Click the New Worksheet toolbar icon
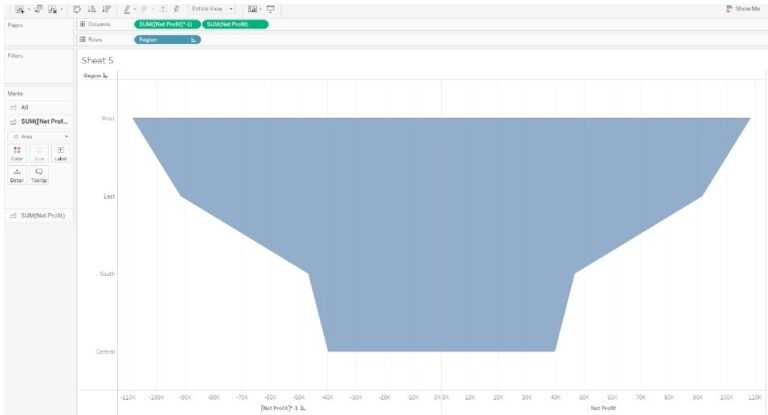 [x=20, y=9]
